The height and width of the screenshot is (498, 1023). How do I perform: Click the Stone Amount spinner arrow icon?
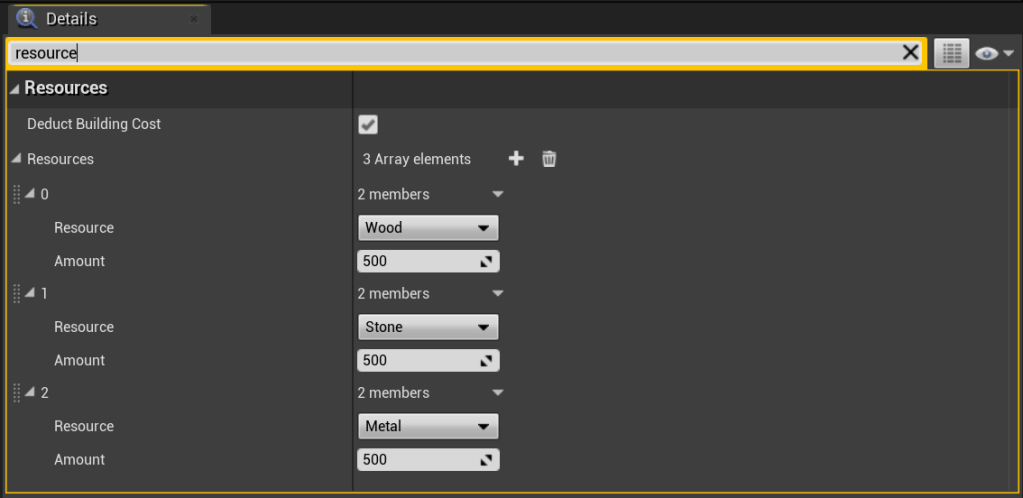[486, 361]
